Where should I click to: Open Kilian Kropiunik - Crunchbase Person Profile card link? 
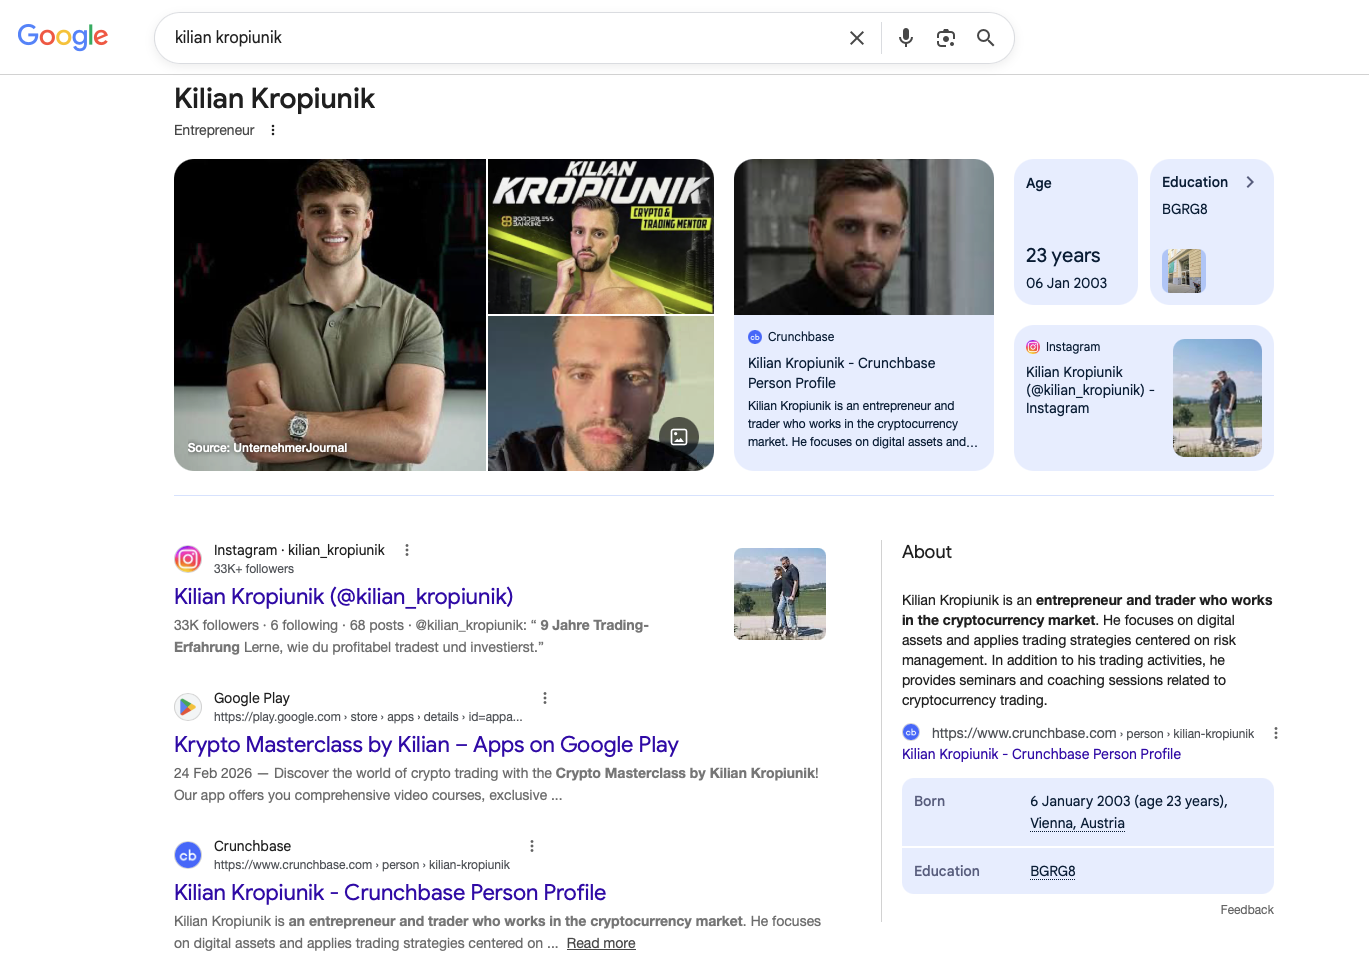click(842, 373)
